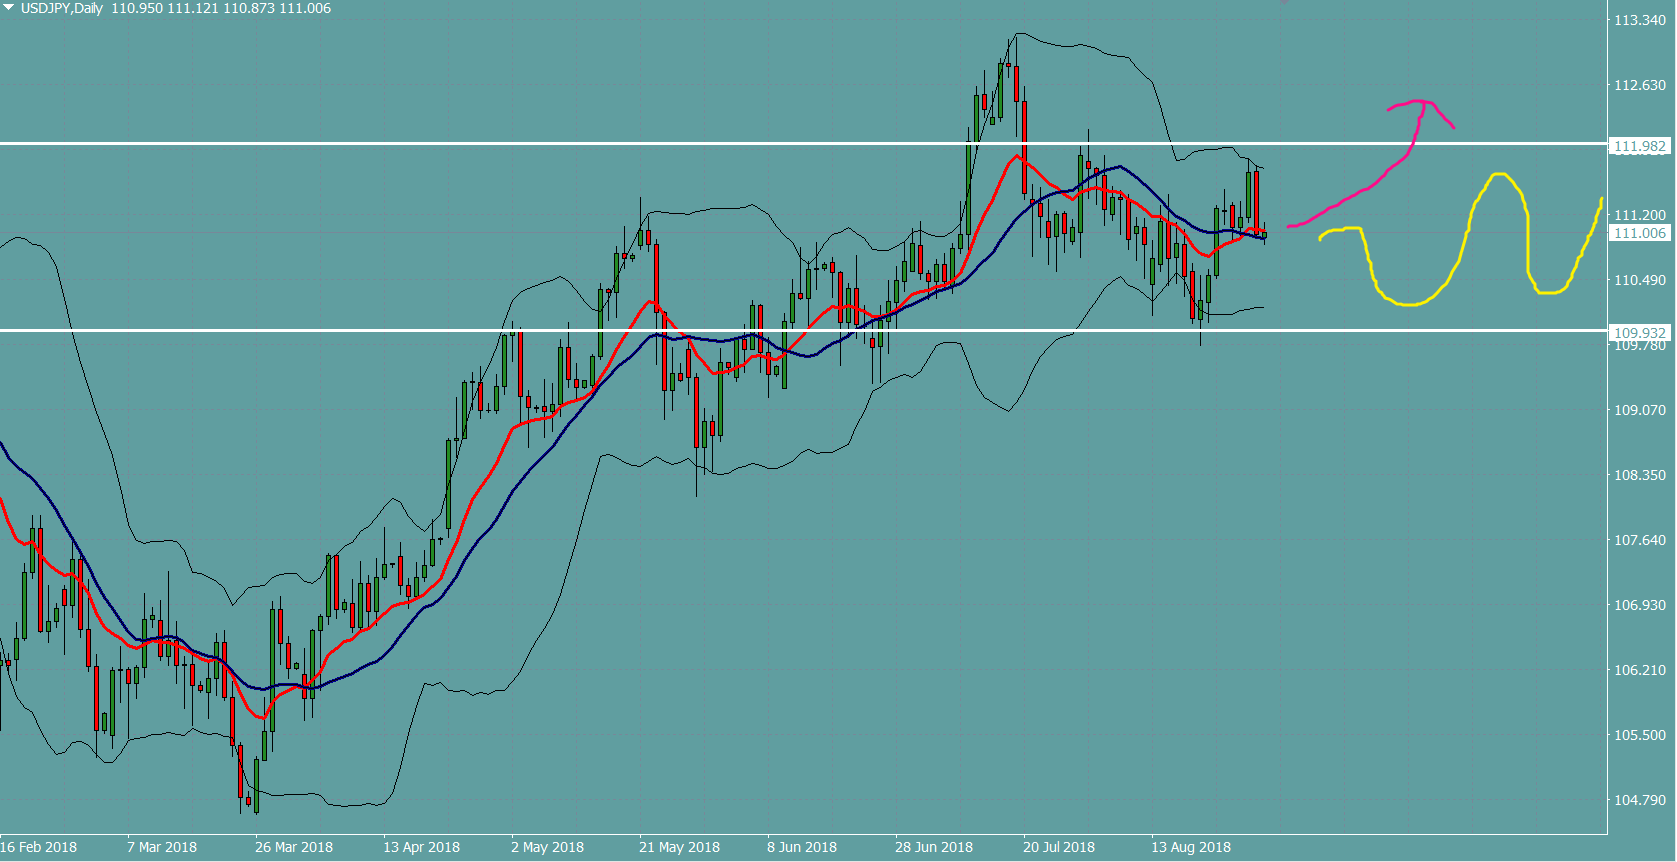The width and height of the screenshot is (1677, 862).
Task: Click the 112.630 label on the price scale
Action: (x=1640, y=85)
